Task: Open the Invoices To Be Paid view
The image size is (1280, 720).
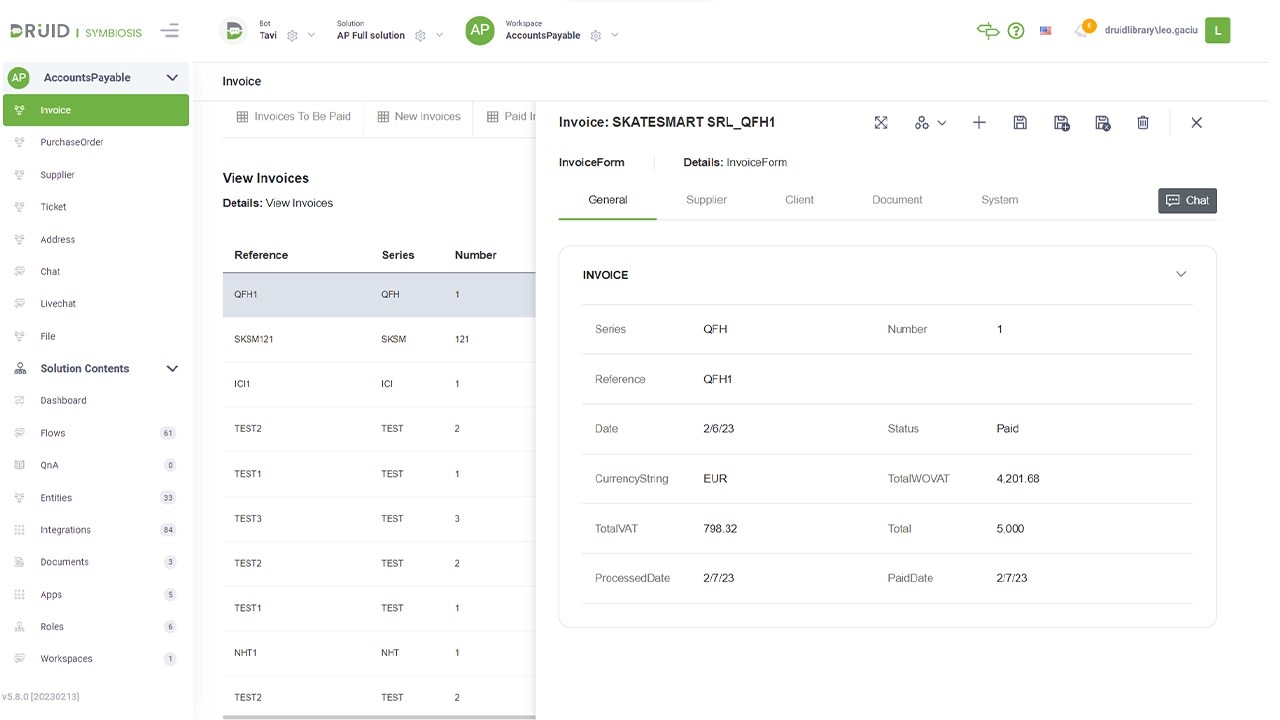Action: 294,117
